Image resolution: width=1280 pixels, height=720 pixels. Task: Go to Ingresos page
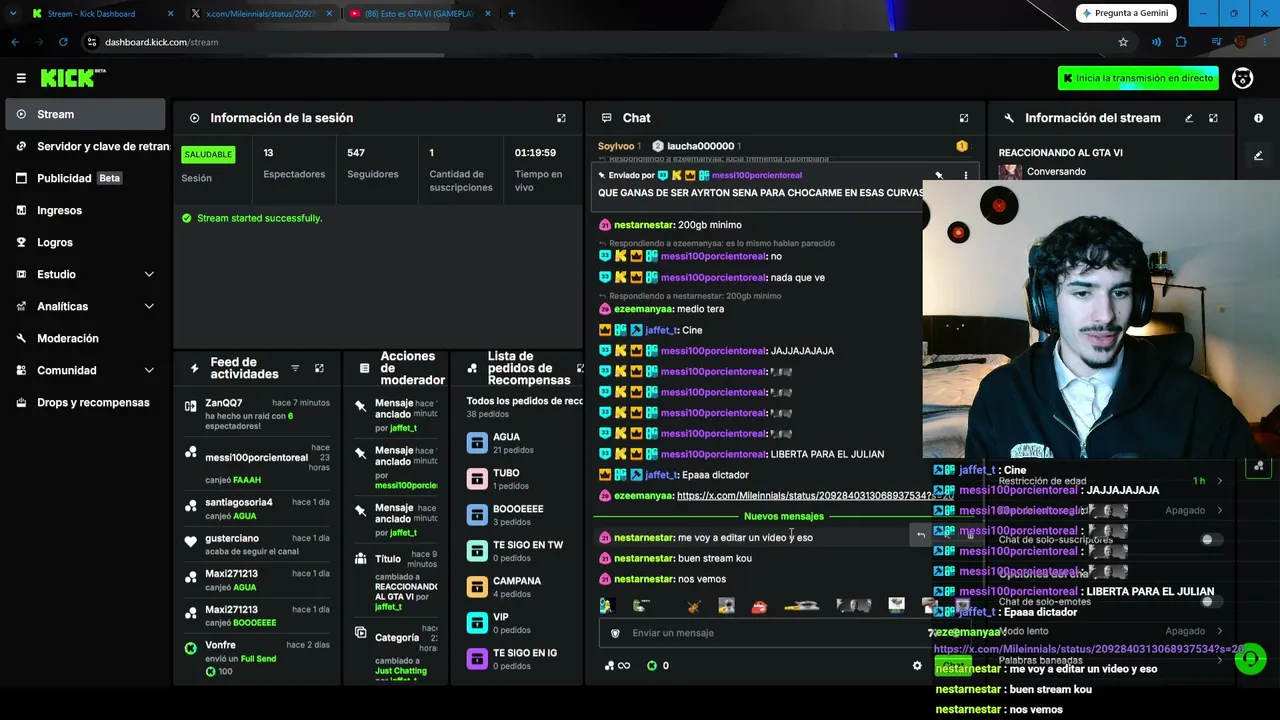85,210
